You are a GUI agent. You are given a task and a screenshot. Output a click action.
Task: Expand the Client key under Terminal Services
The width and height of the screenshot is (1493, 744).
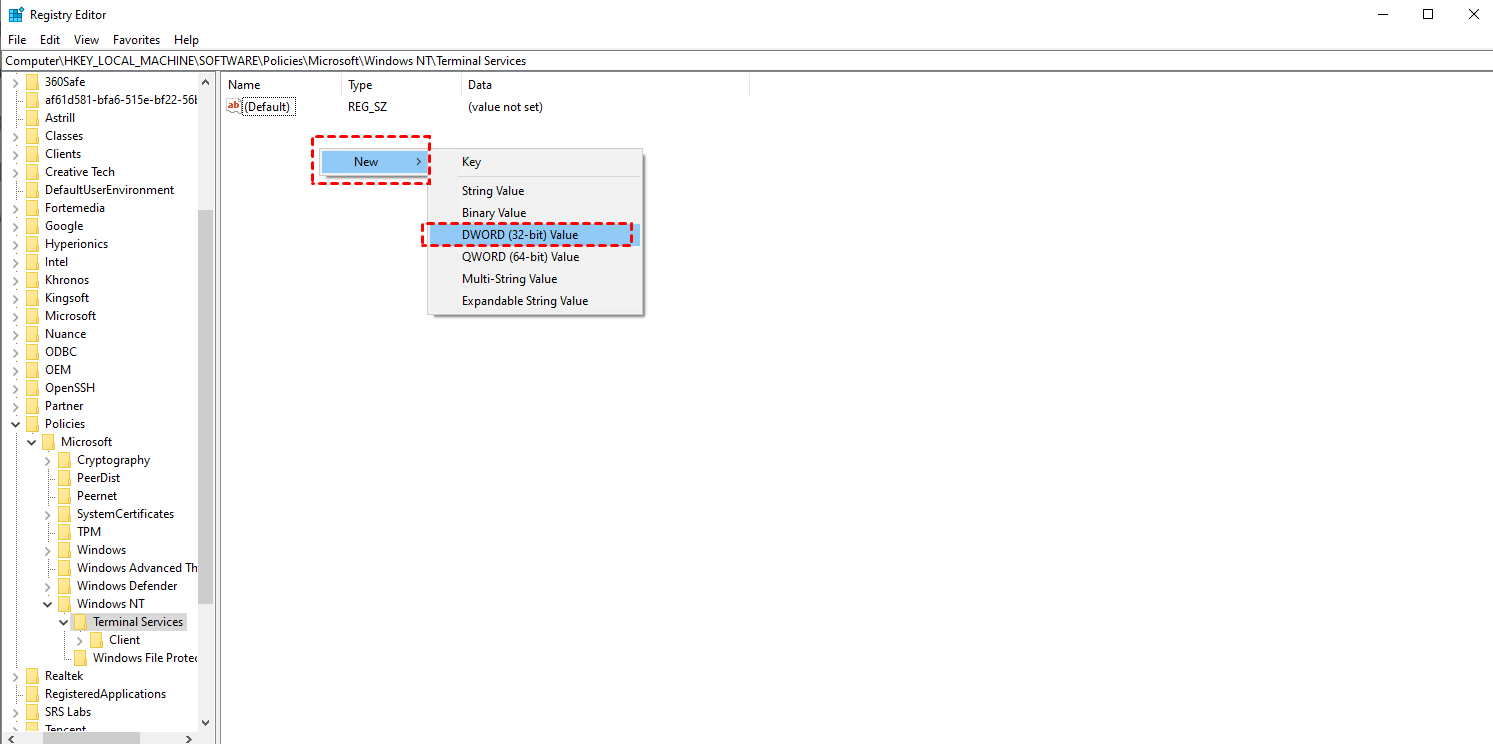pos(80,640)
